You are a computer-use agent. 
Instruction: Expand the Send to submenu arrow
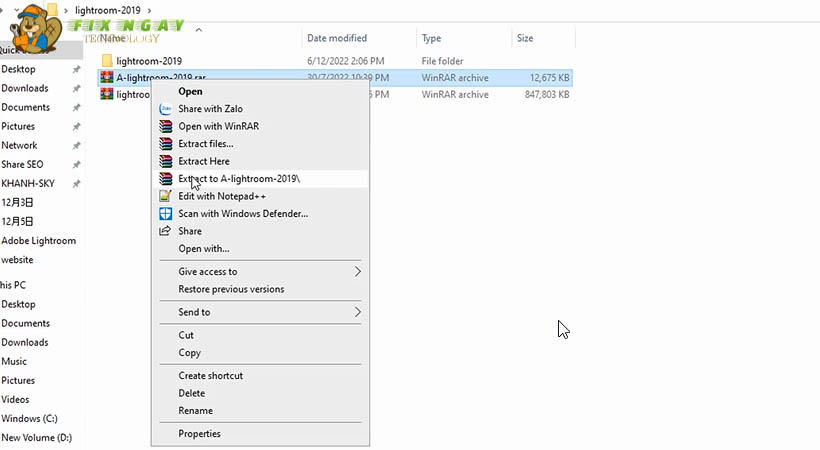pos(357,312)
